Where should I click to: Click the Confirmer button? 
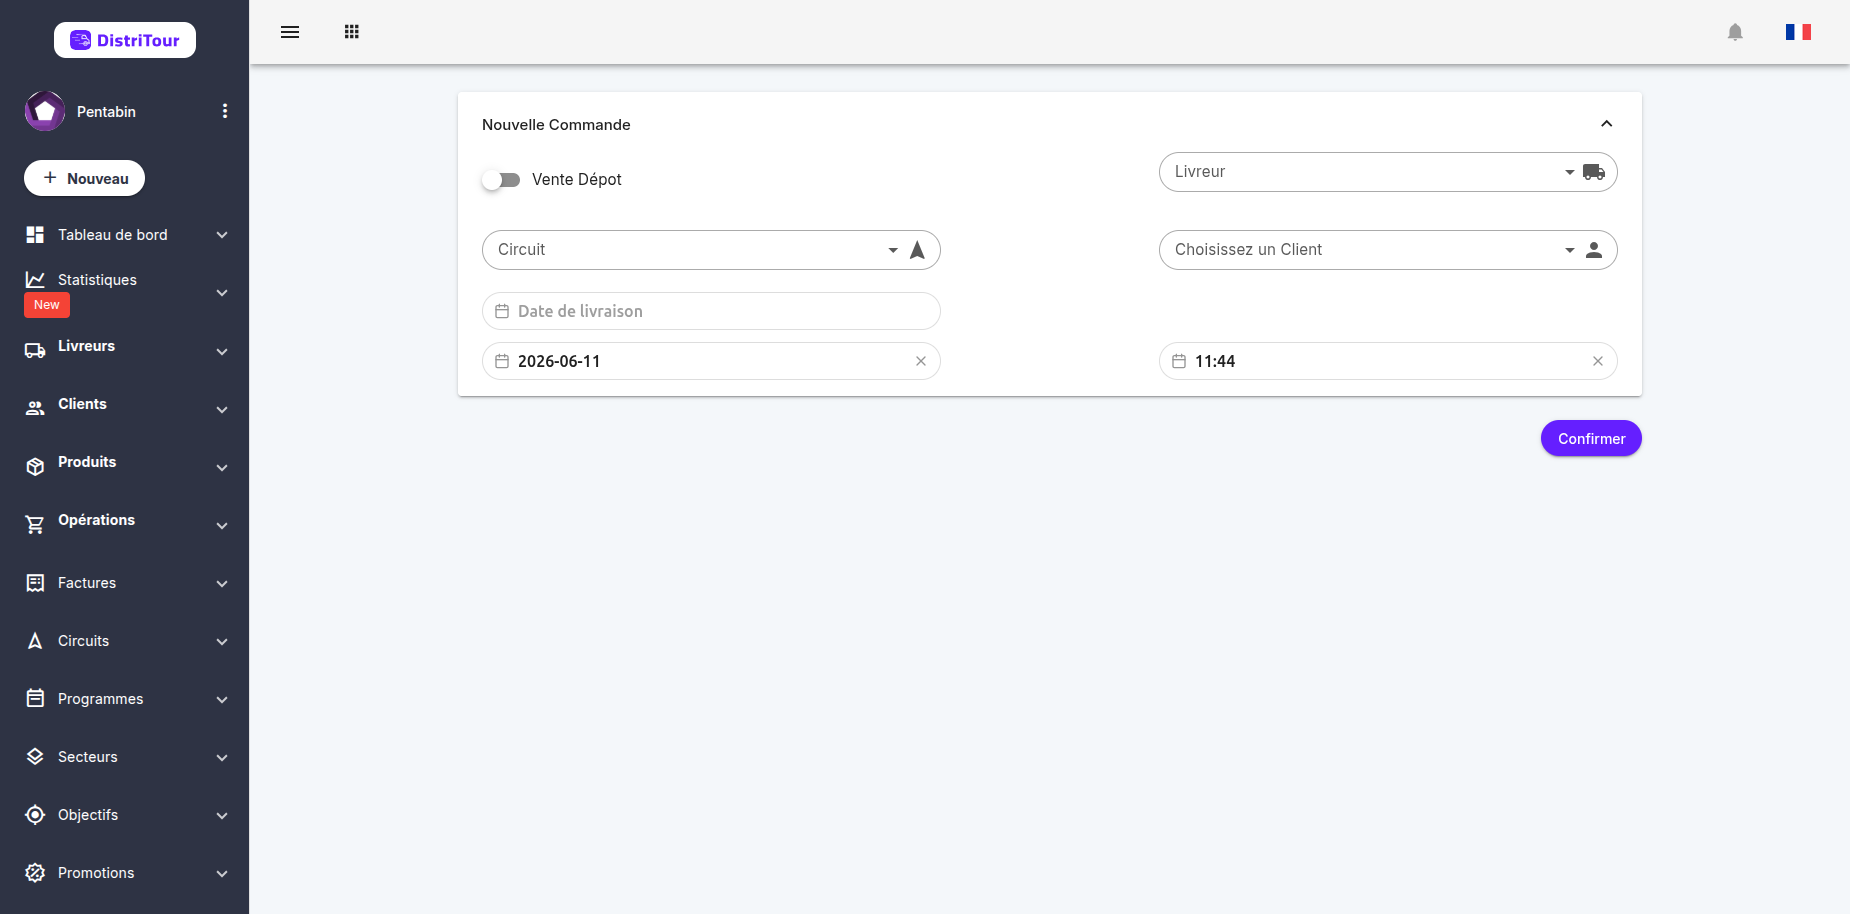(1591, 438)
